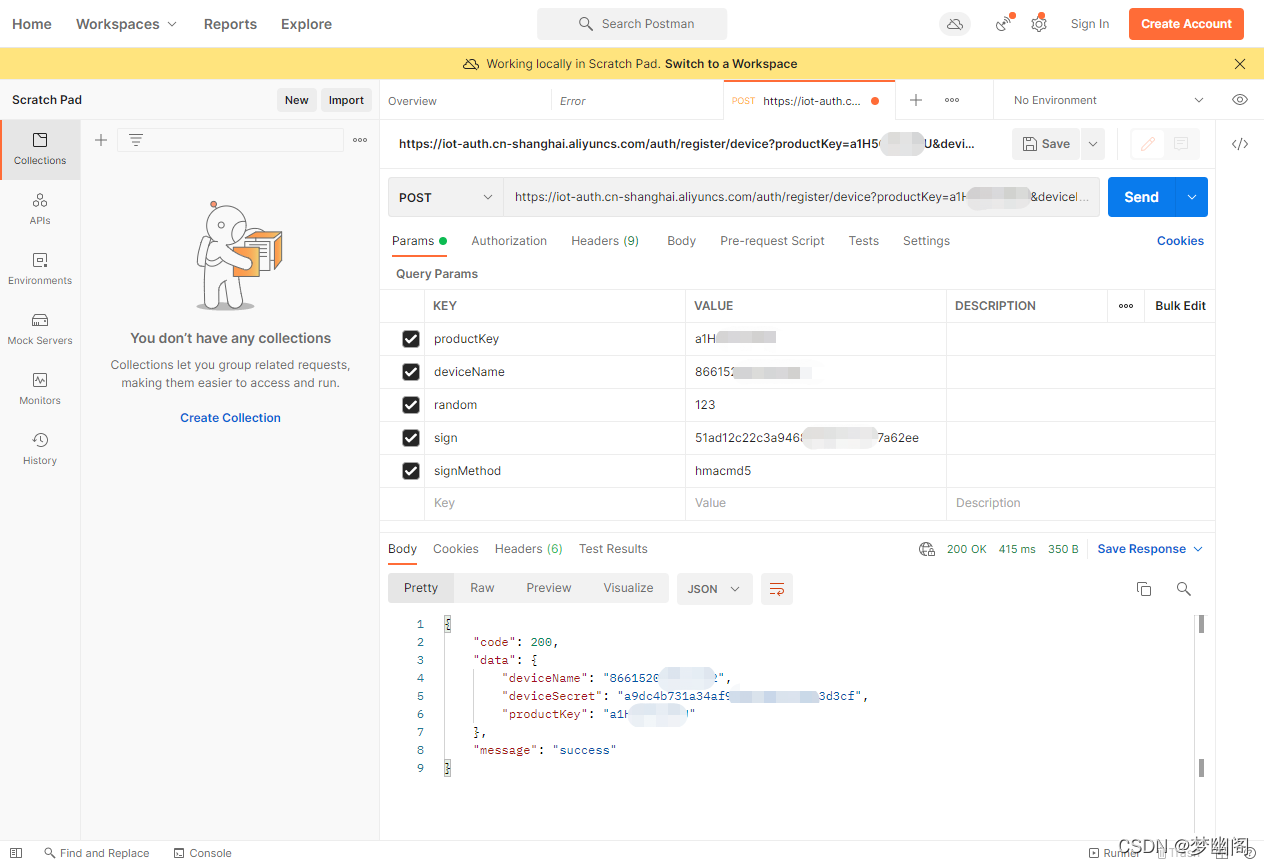The height and width of the screenshot is (865, 1264).
Task: Switch to the Headers (9) request tab
Action: (605, 241)
